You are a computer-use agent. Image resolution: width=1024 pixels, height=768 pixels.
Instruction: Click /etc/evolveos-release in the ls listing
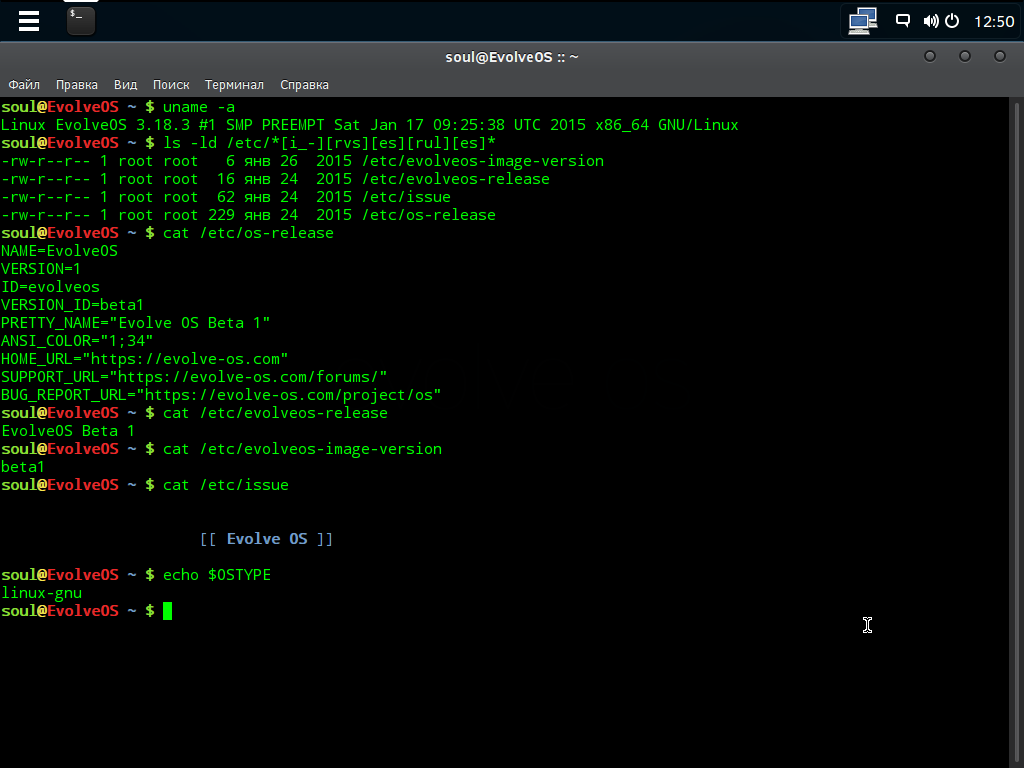456,179
